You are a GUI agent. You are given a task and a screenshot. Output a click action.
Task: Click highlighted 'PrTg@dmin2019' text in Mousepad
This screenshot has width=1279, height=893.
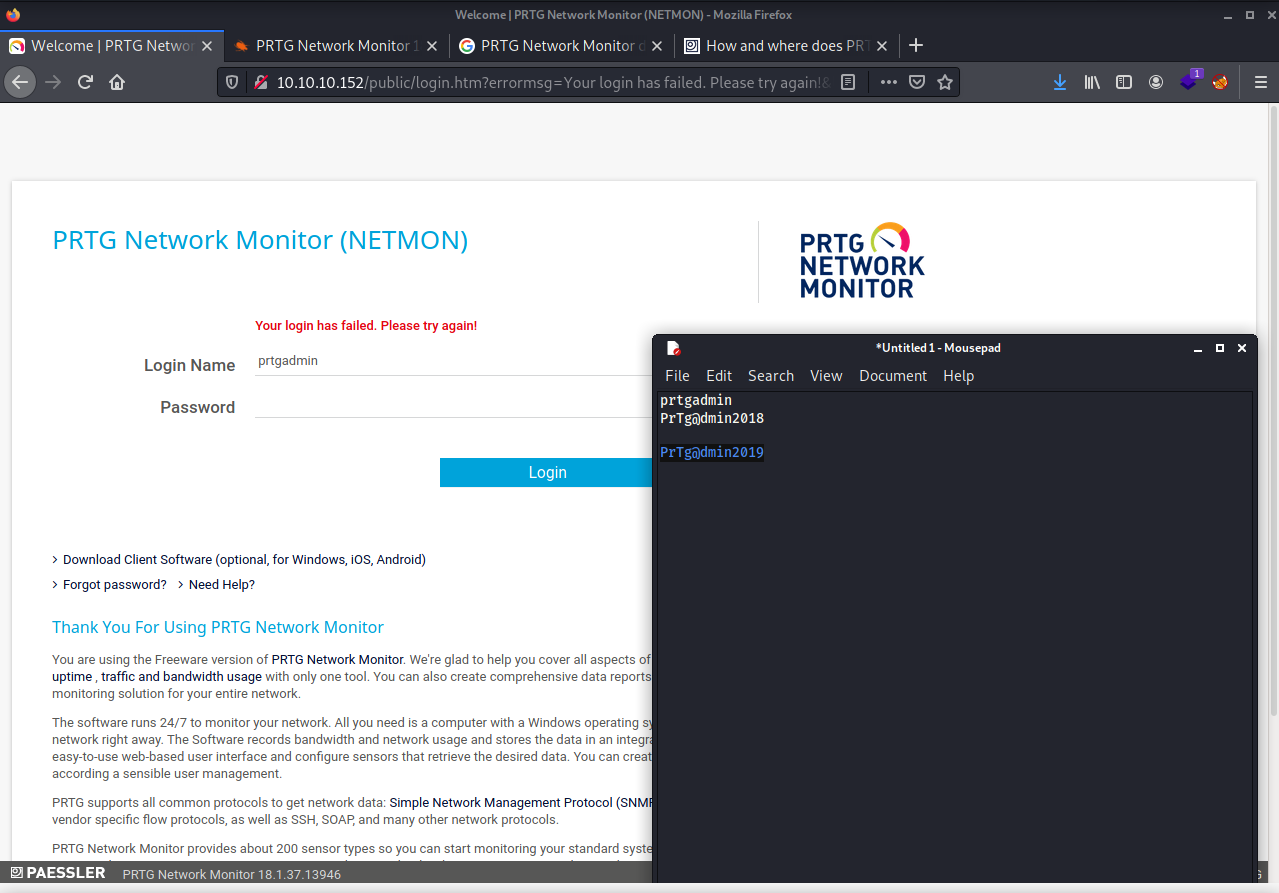click(712, 453)
